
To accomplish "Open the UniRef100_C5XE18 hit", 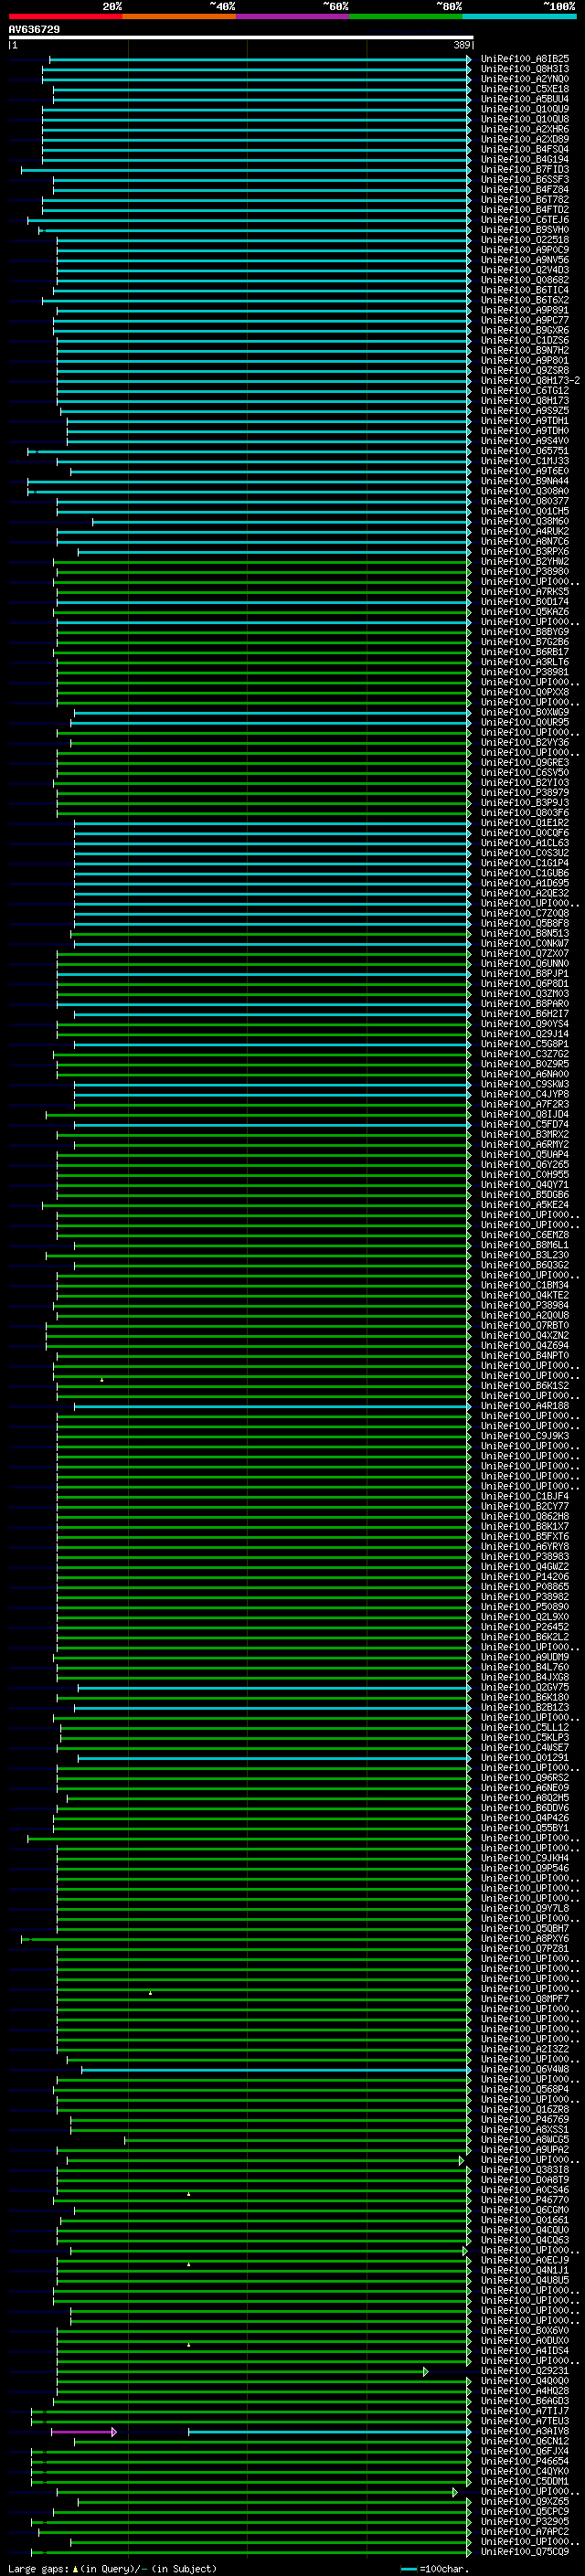I will pos(524,90).
